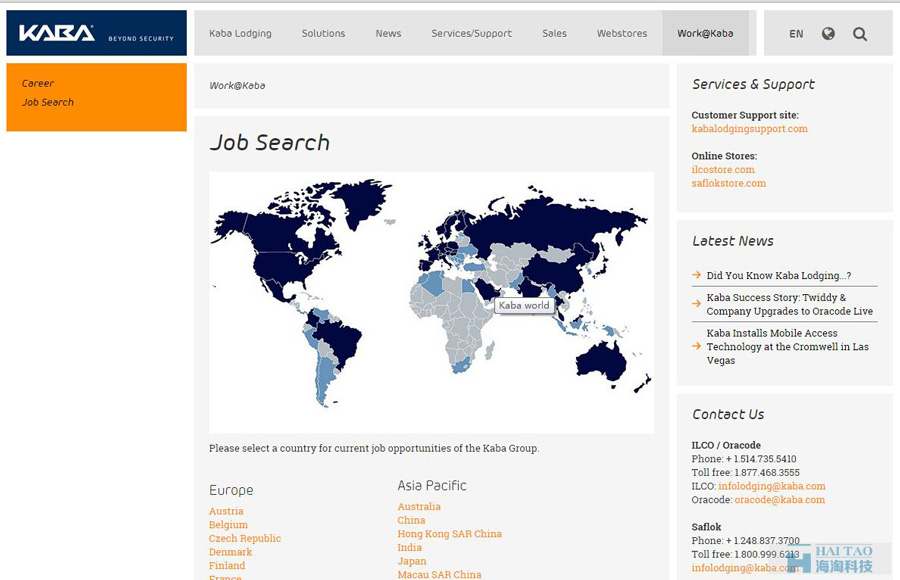
Task: Select the Work@Kaba navigation tab
Action: pyautogui.click(x=705, y=33)
